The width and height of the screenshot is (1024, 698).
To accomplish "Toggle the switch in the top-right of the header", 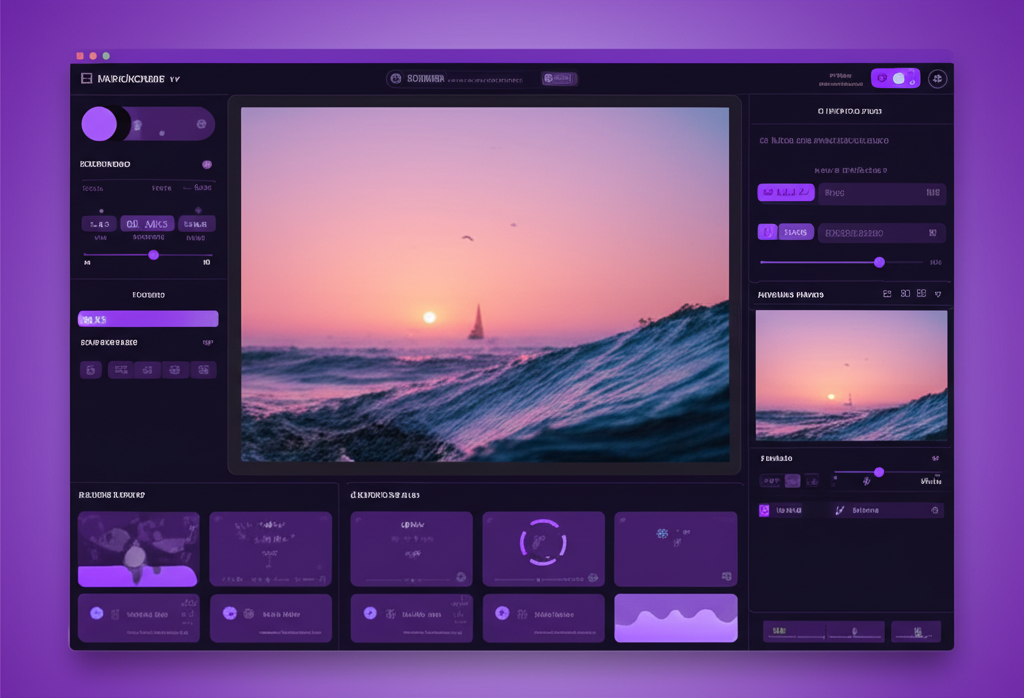I will (895, 78).
